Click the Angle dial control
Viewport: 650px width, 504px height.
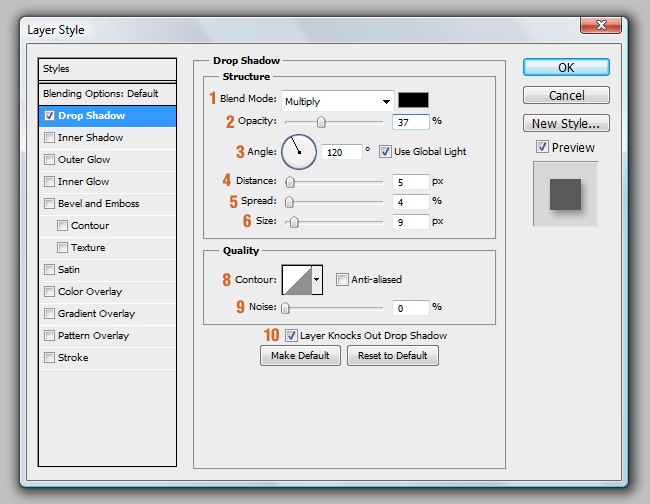click(x=299, y=152)
